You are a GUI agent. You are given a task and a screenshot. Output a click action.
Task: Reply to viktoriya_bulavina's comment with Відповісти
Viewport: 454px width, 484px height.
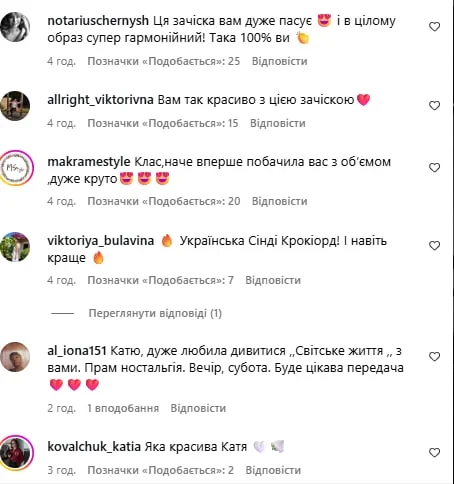[x=273, y=280]
